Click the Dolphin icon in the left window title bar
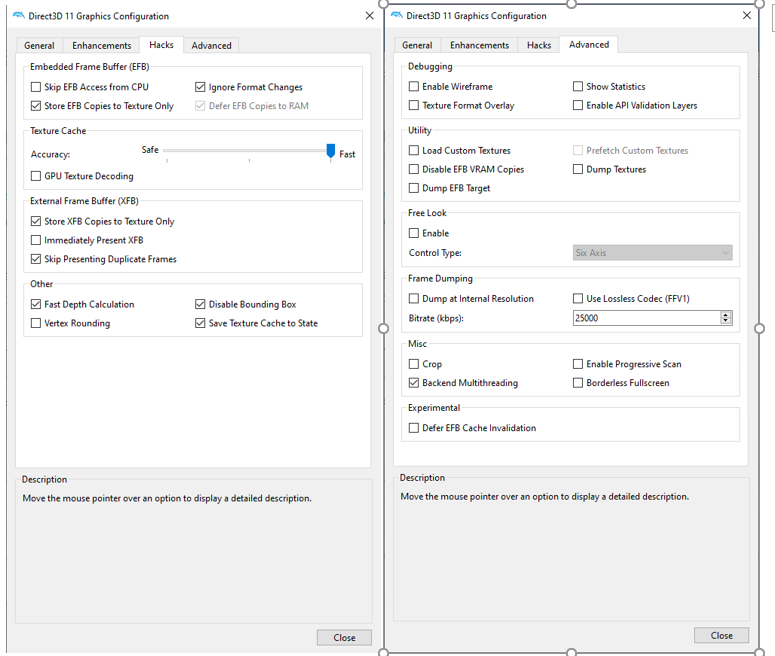775x656 pixels. click(x=19, y=16)
